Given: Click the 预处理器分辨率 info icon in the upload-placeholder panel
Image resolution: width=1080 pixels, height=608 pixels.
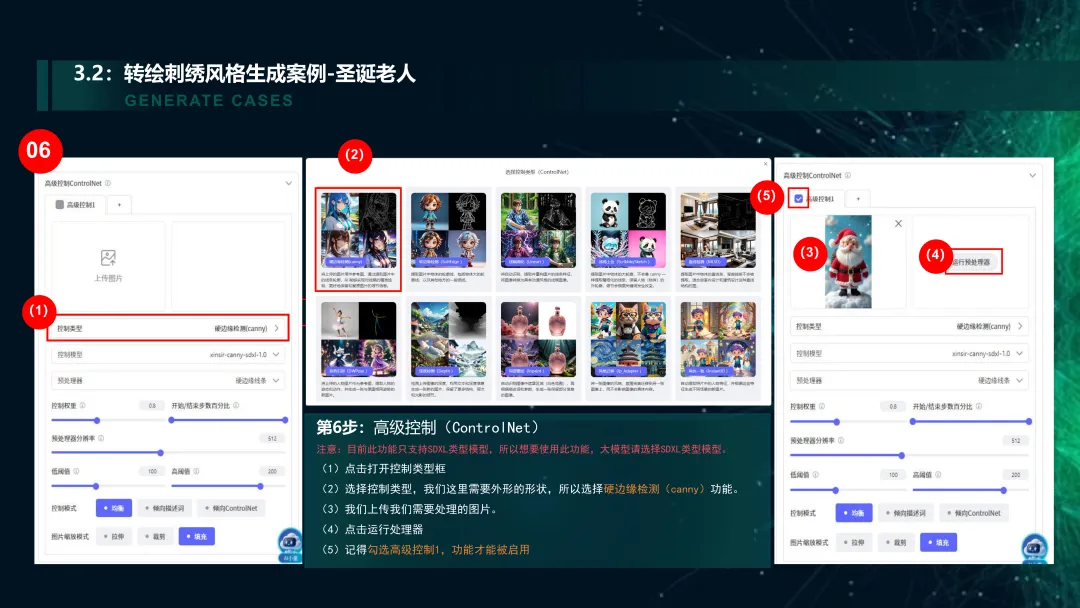Looking at the screenshot, I should [x=101, y=439].
